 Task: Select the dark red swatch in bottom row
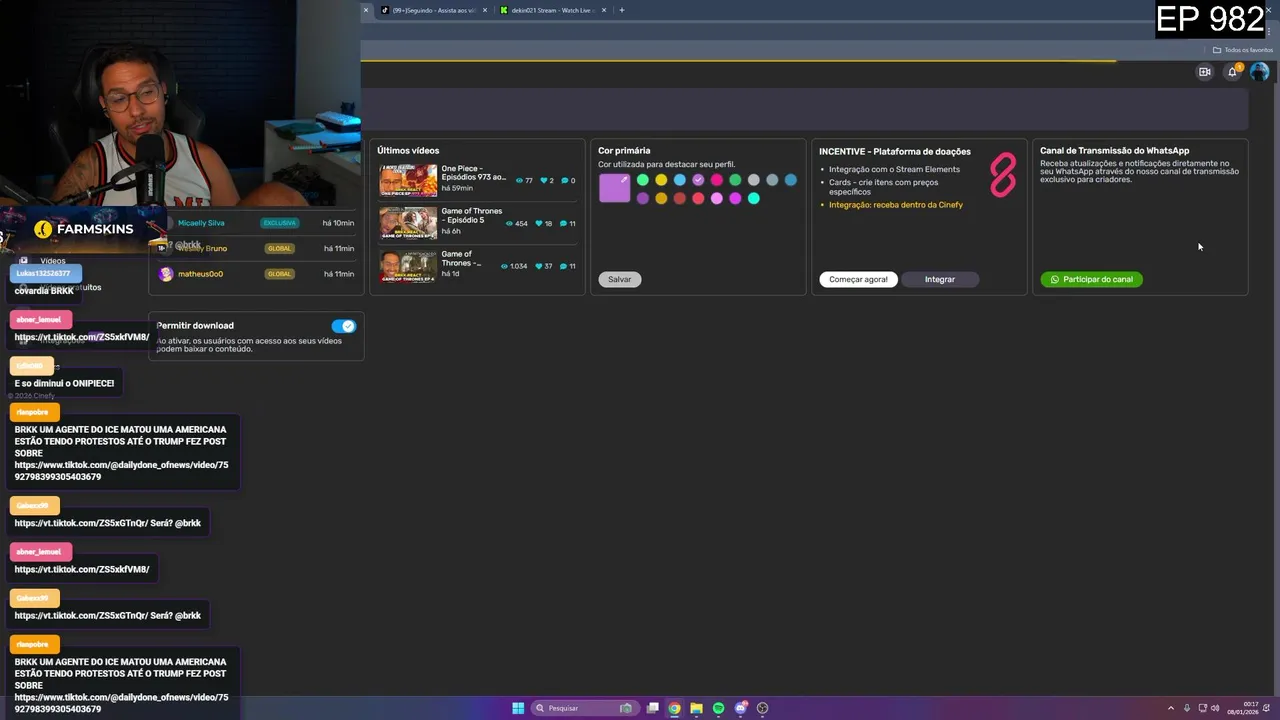click(680, 198)
